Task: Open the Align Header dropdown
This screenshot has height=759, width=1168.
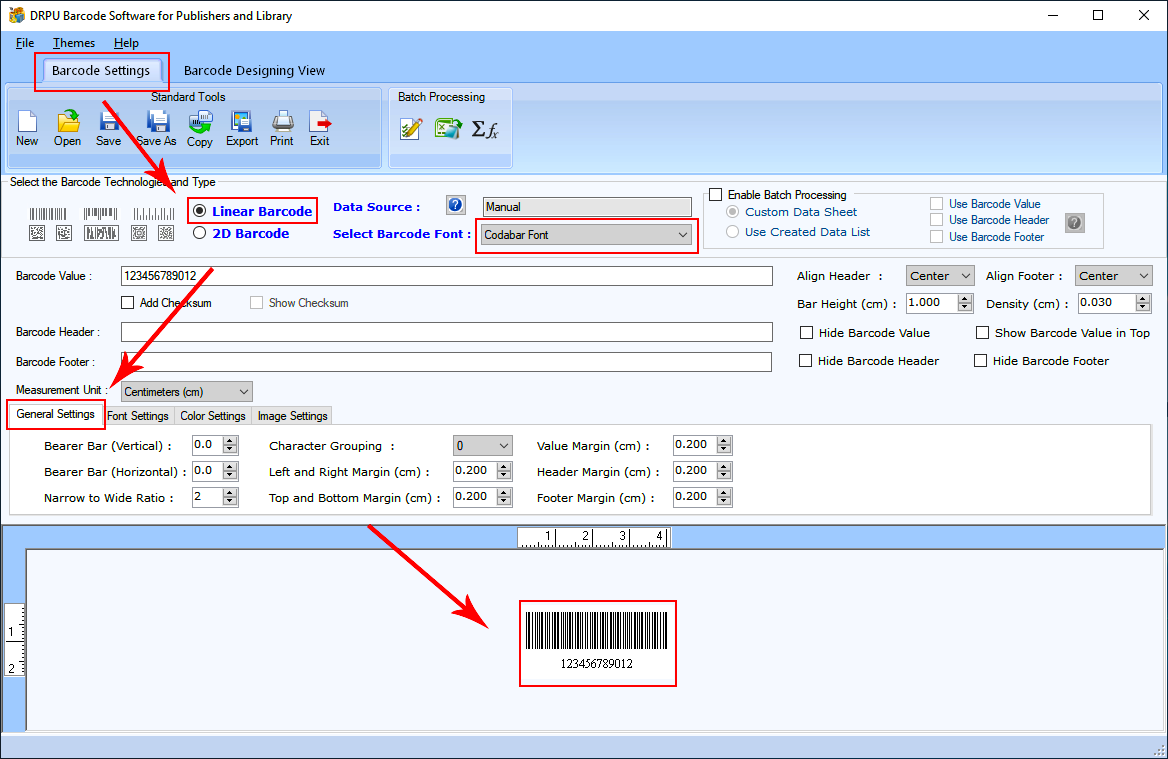Action: pos(940,276)
